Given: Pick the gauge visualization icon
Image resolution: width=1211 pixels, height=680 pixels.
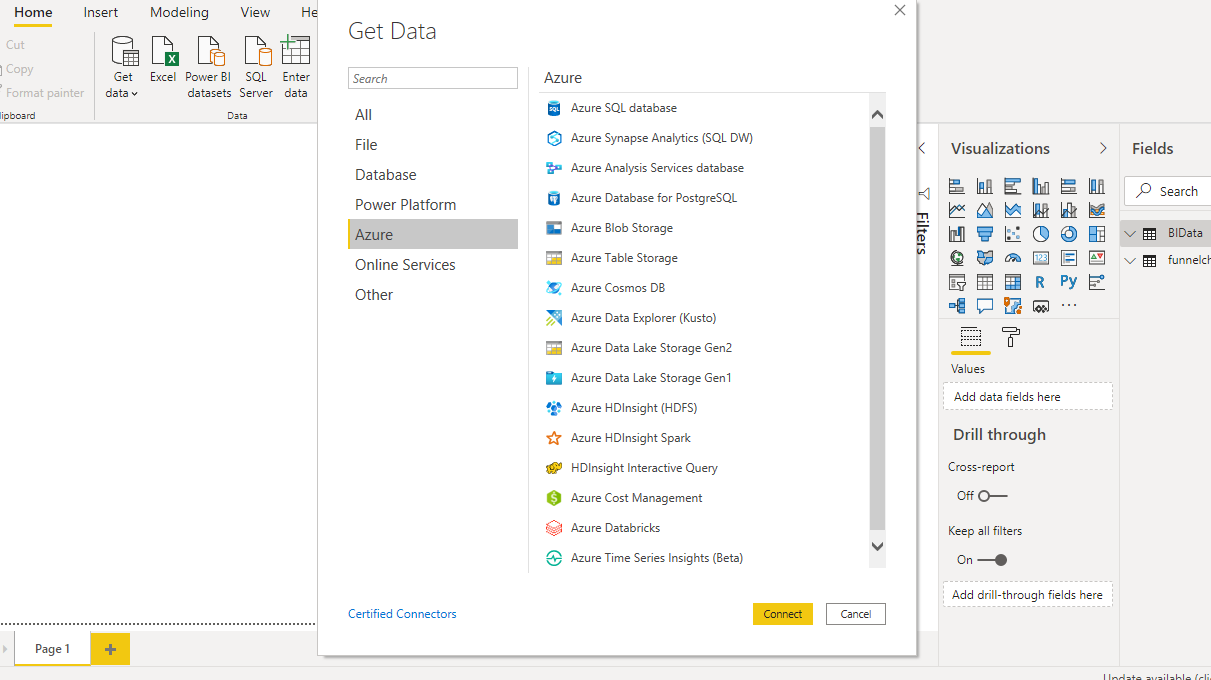Looking at the screenshot, I should point(1013,258).
